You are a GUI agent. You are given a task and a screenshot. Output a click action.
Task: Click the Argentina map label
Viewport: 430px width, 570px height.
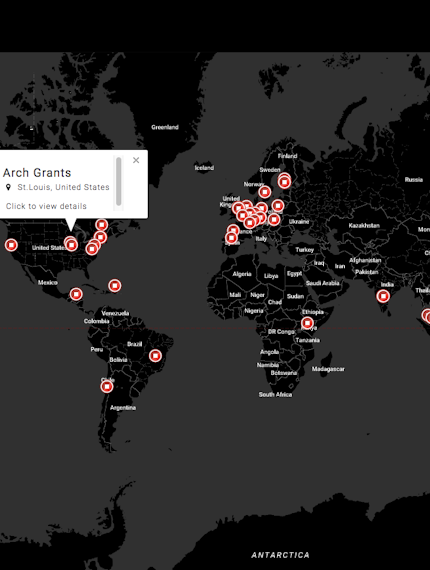pos(123,408)
